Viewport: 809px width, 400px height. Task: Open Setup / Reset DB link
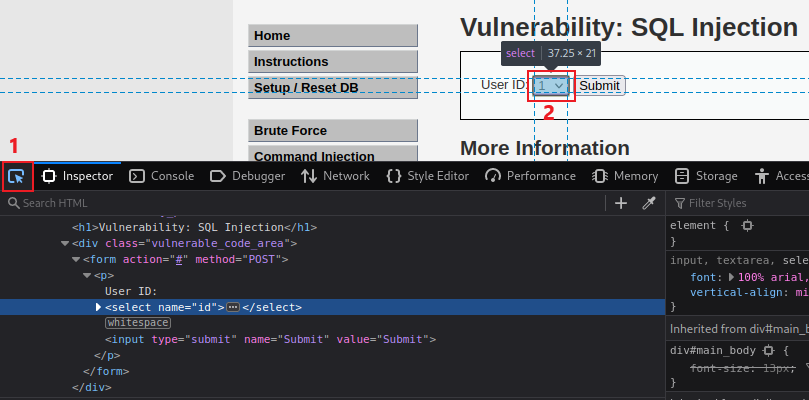[x=333, y=87]
